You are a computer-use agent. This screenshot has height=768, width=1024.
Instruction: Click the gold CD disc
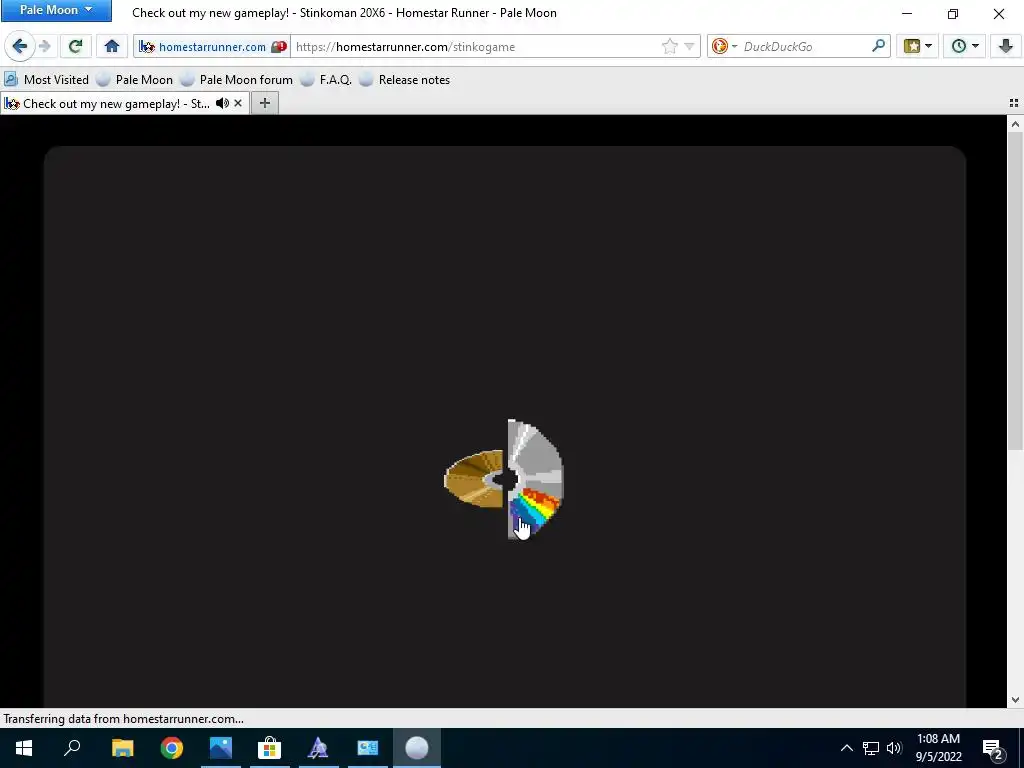coord(474,479)
